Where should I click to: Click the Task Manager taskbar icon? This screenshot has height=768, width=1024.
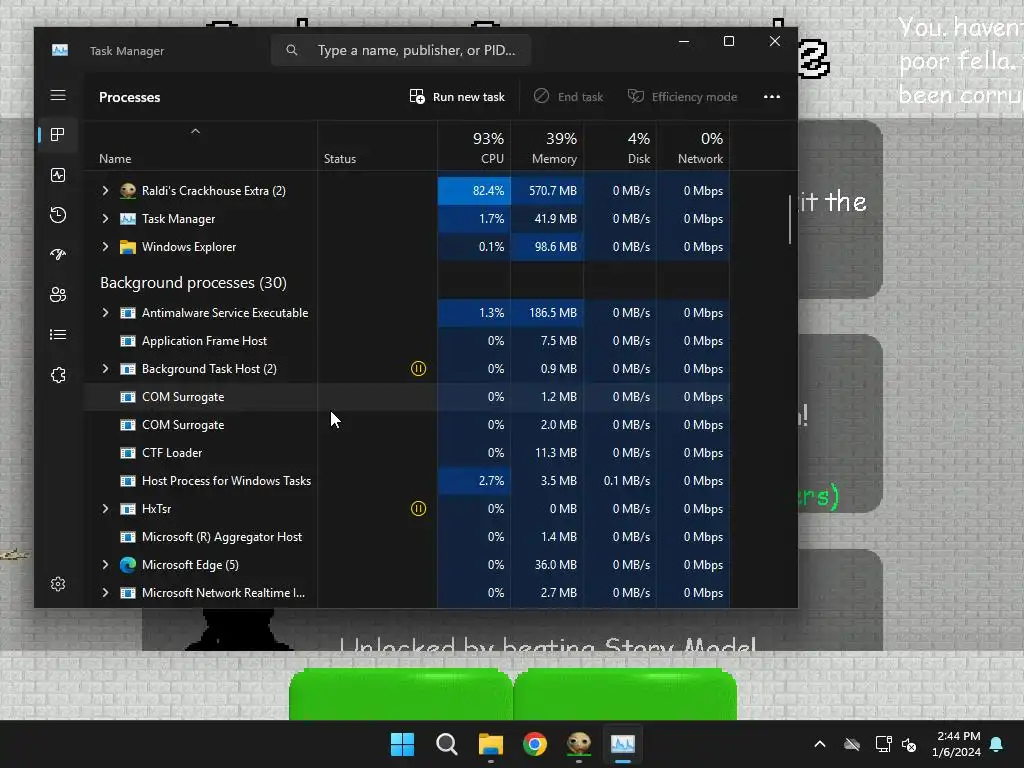622,744
